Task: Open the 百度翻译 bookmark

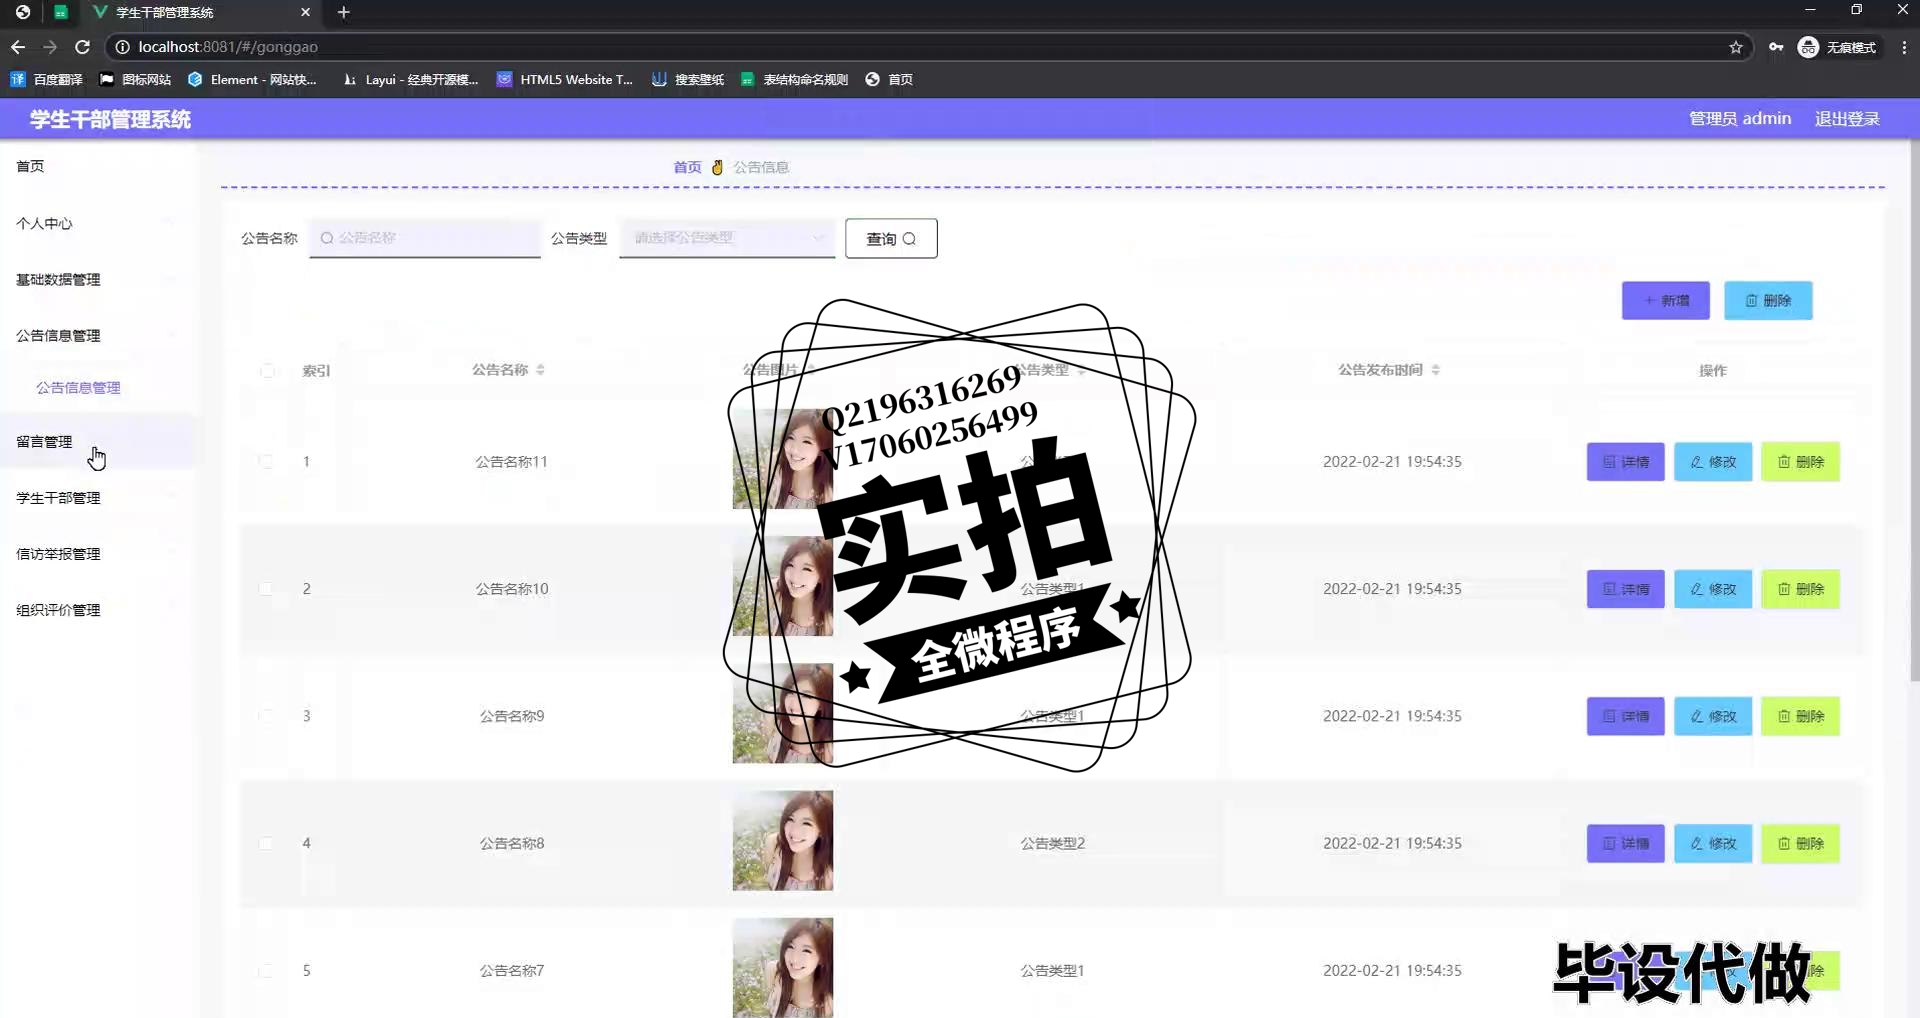Action: [x=46, y=79]
